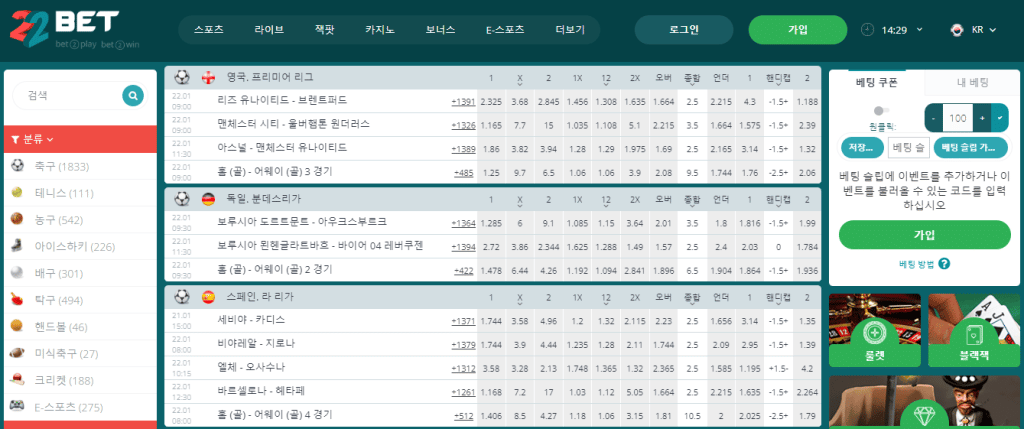Click the clock icon next to 14:29
Viewport: 1024px width, 429px height.
pos(867,29)
